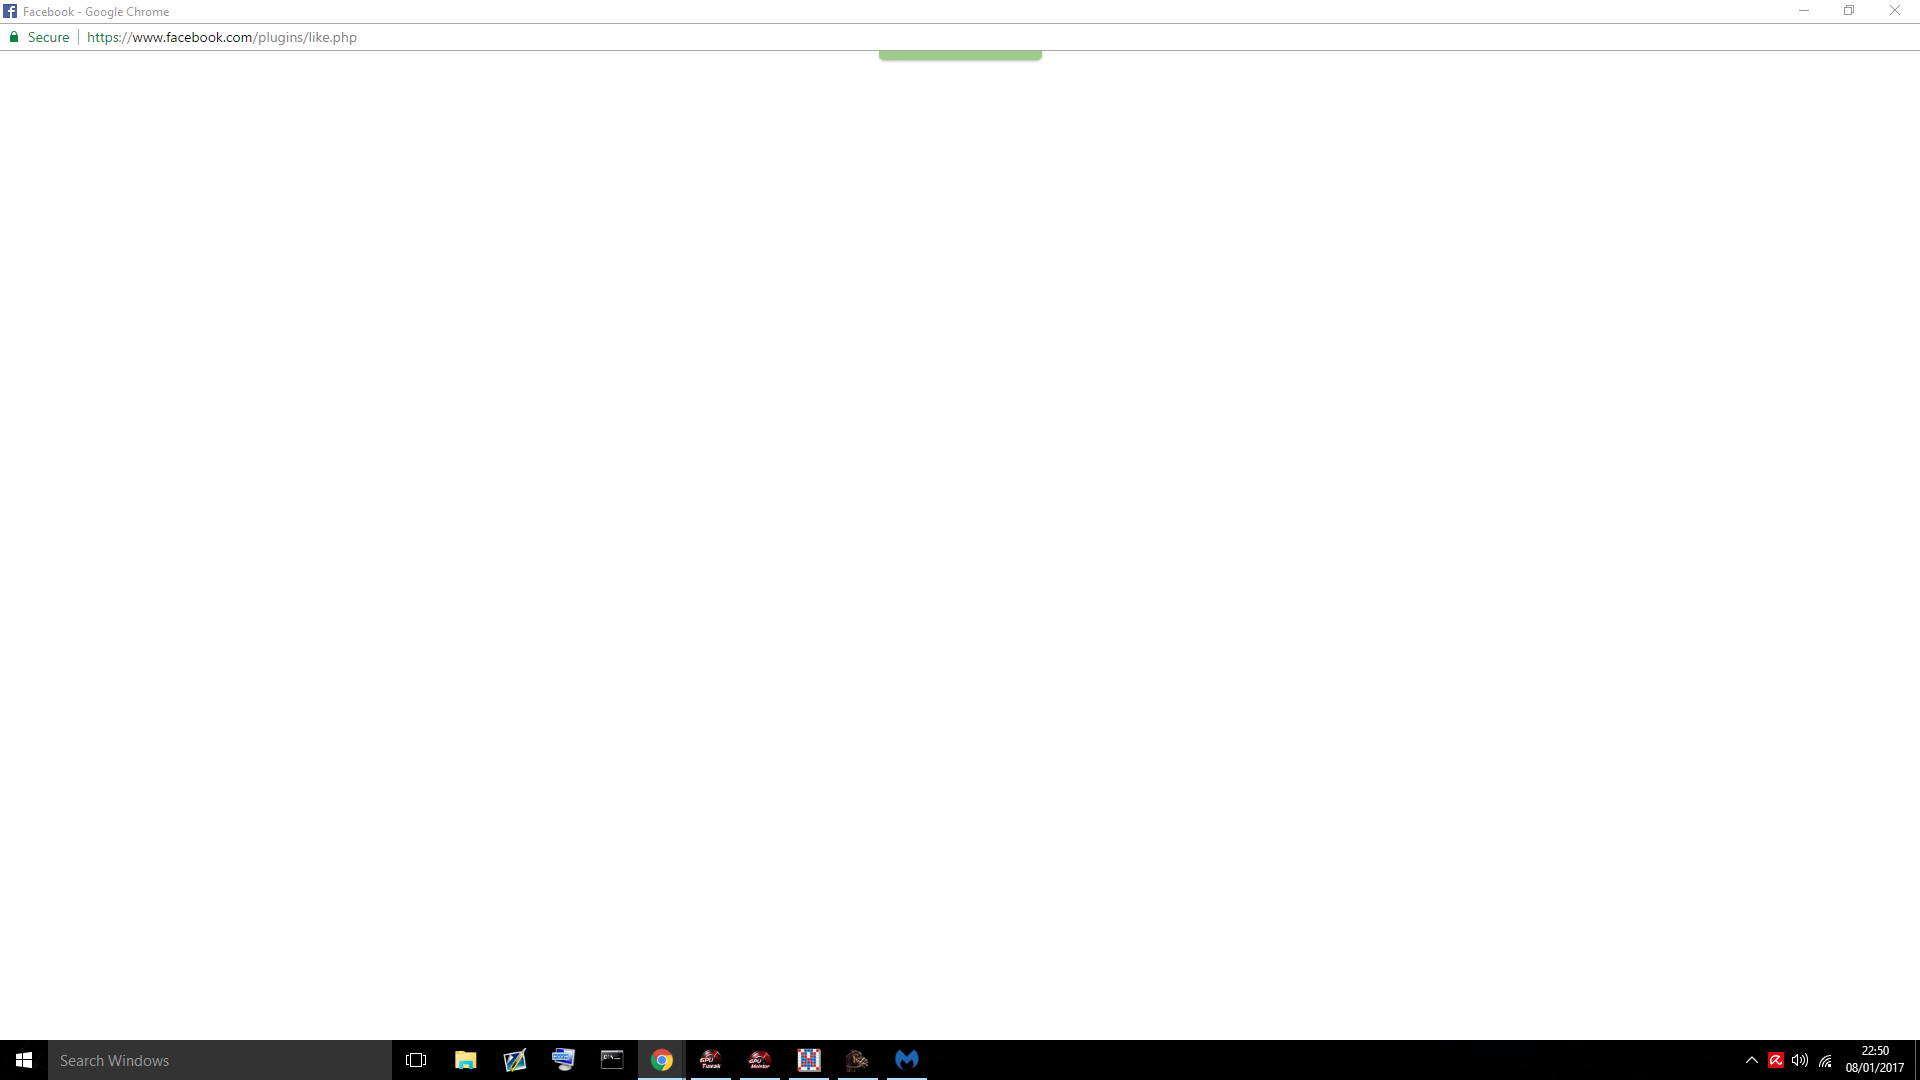The image size is (1920, 1080).
Task: Open File Explorer from taskbar
Action: pos(465,1060)
